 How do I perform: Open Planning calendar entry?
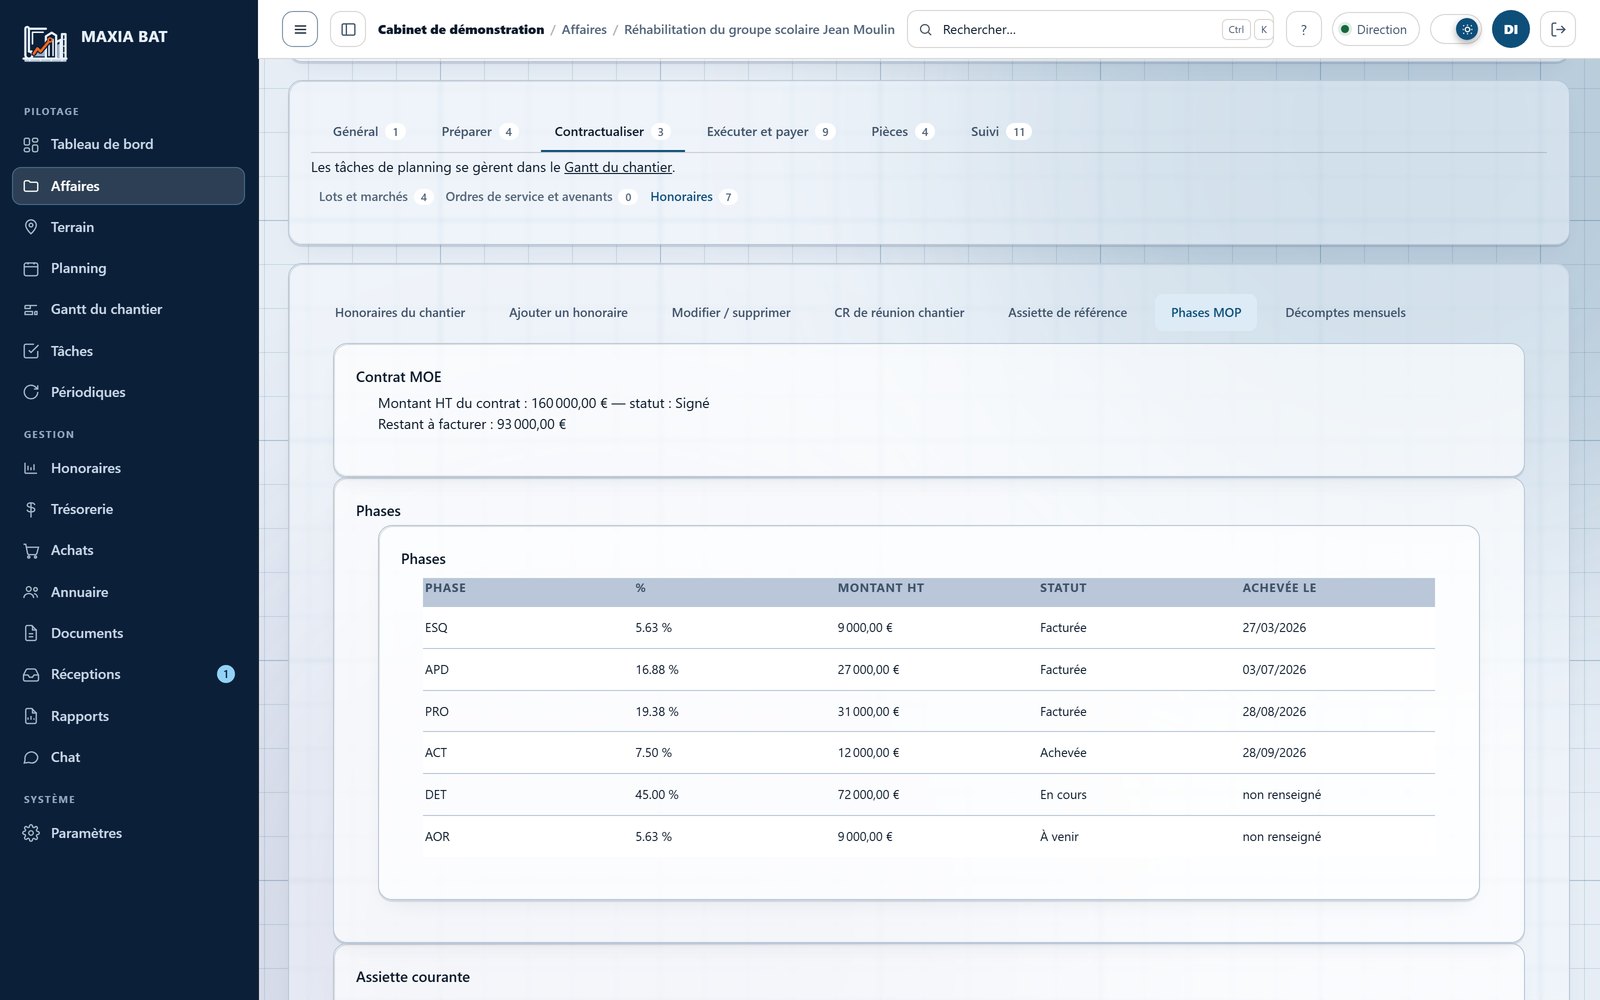coord(128,268)
